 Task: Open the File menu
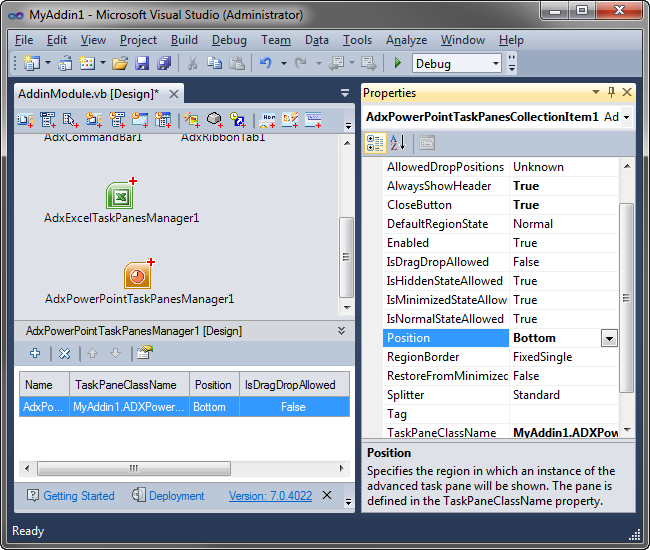click(x=24, y=40)
